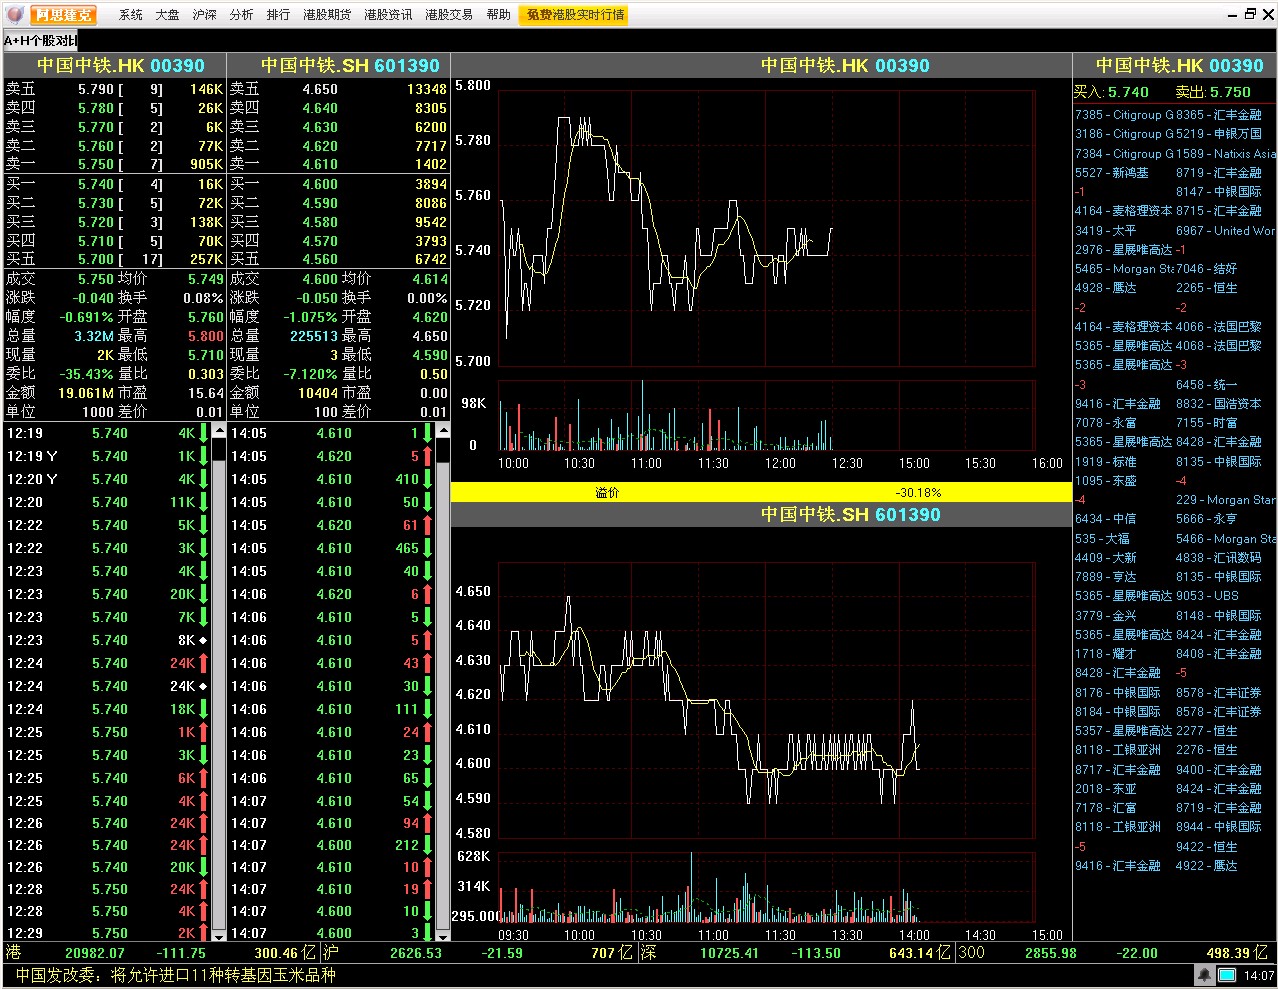The width and height of the screenshot is (1278, 989).
Task: Click the 买入: 5.740 label
Action: coord(1111,92)
